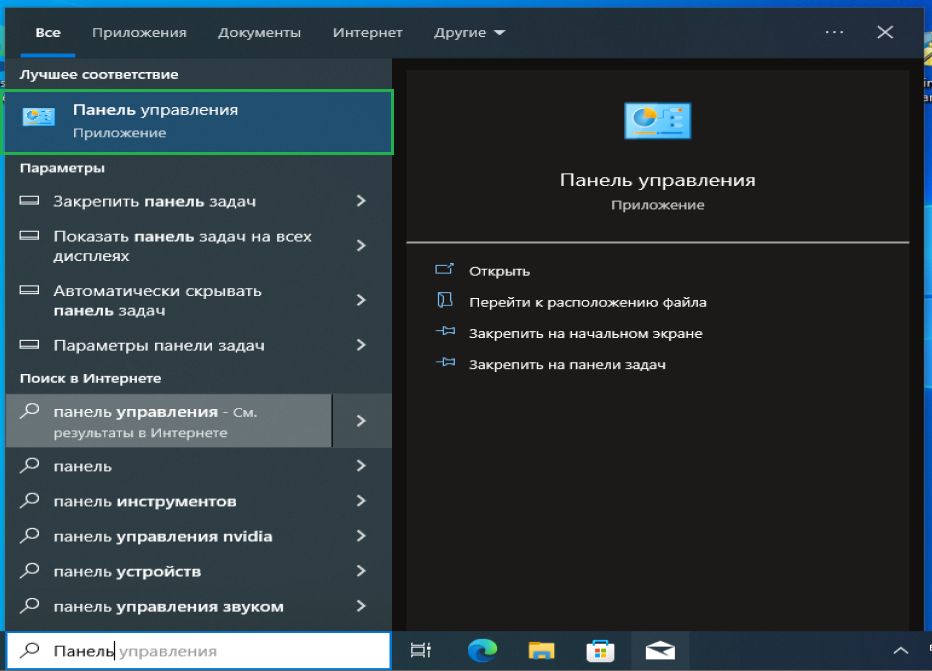Click the Control Panel icon in the preview pane
This screenshot has height=671, width=932.
click(657, 120)
